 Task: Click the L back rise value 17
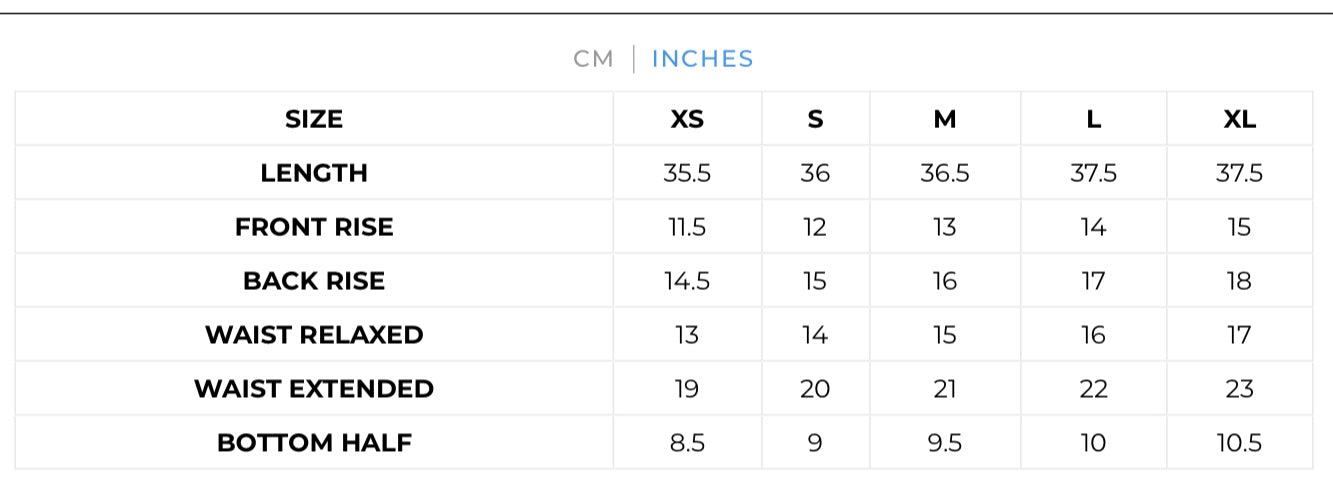pos(1093,281)
